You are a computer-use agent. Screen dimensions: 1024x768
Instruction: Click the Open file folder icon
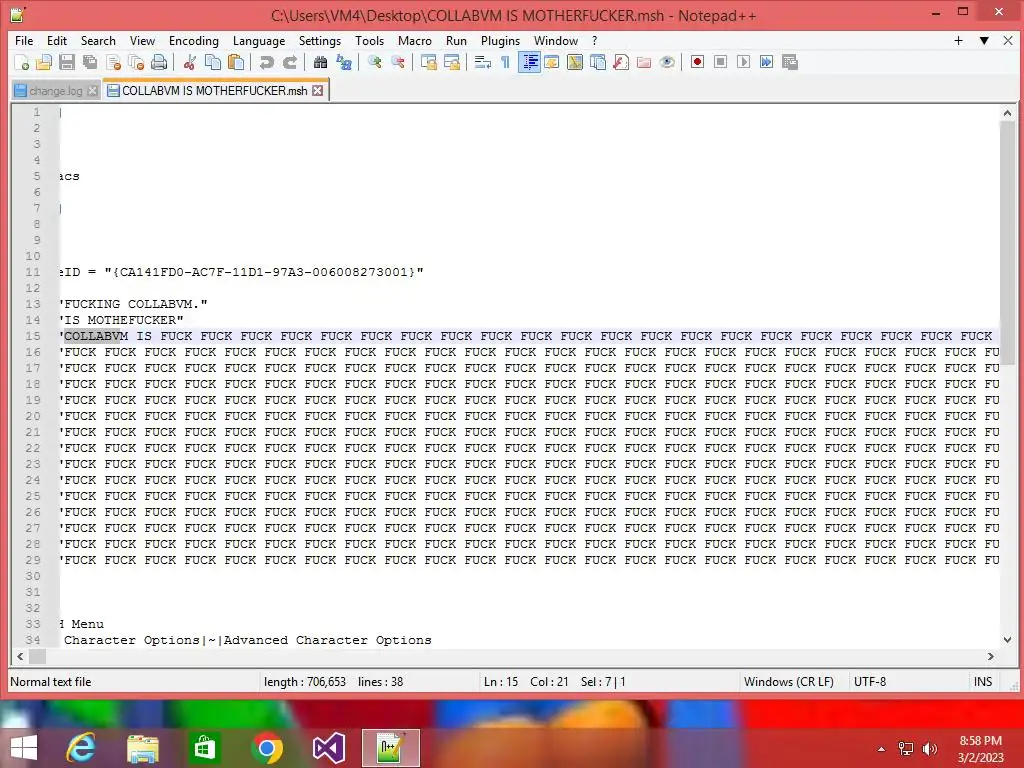pos(44,62)
